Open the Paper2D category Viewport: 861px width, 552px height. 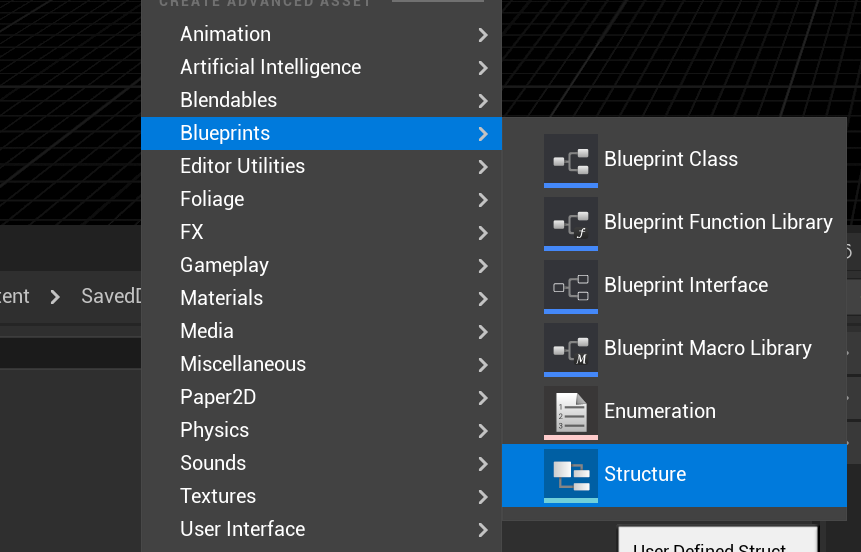321,397
